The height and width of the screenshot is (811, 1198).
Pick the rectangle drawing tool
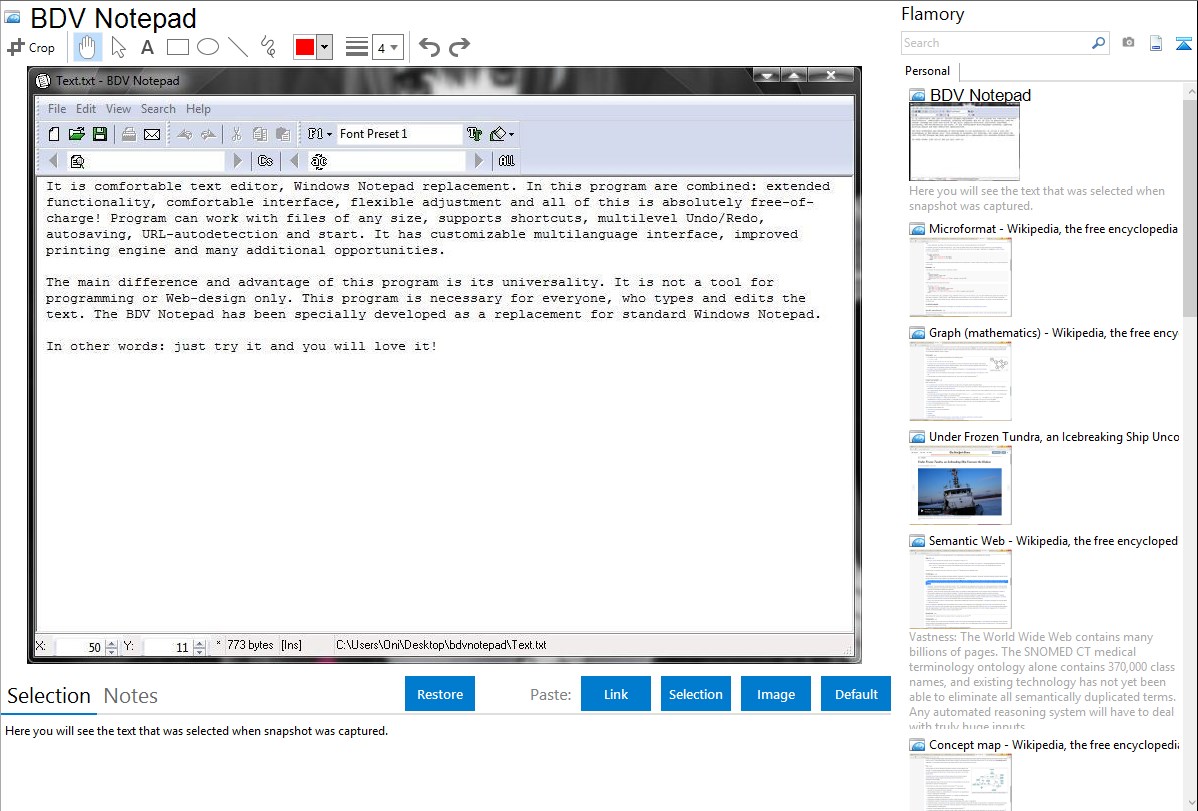pos(177,47)
